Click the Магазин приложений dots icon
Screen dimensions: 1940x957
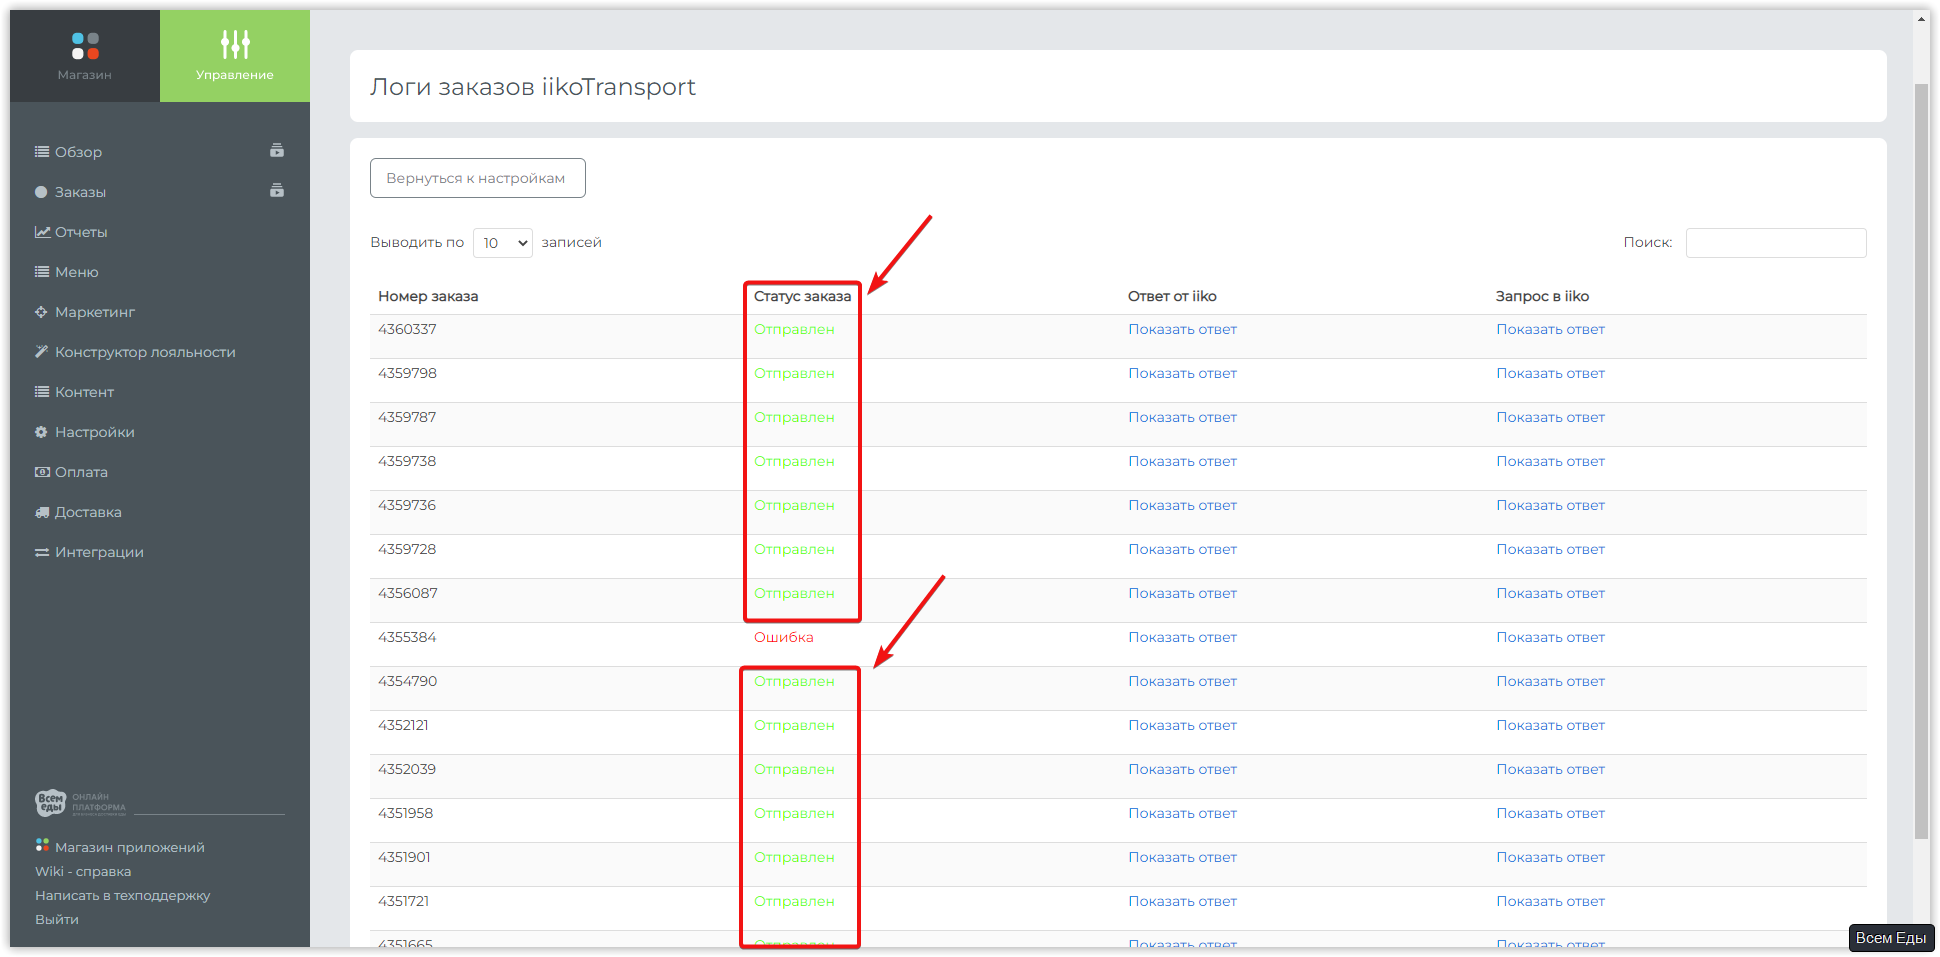(x=42, y=846)
